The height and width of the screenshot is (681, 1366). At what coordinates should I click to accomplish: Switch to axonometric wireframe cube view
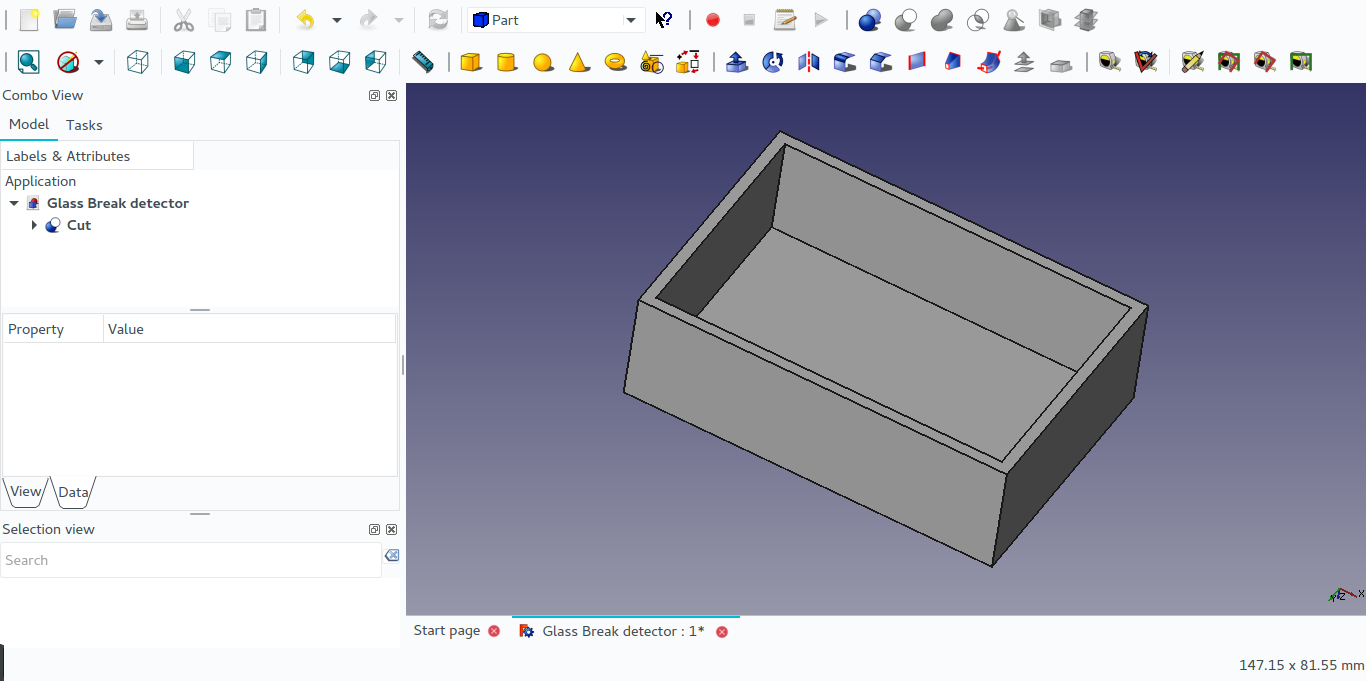click(x=138, y=62)
